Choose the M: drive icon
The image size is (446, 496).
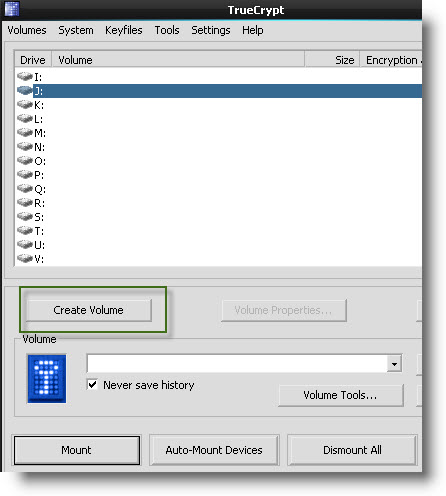click(25, 132)
